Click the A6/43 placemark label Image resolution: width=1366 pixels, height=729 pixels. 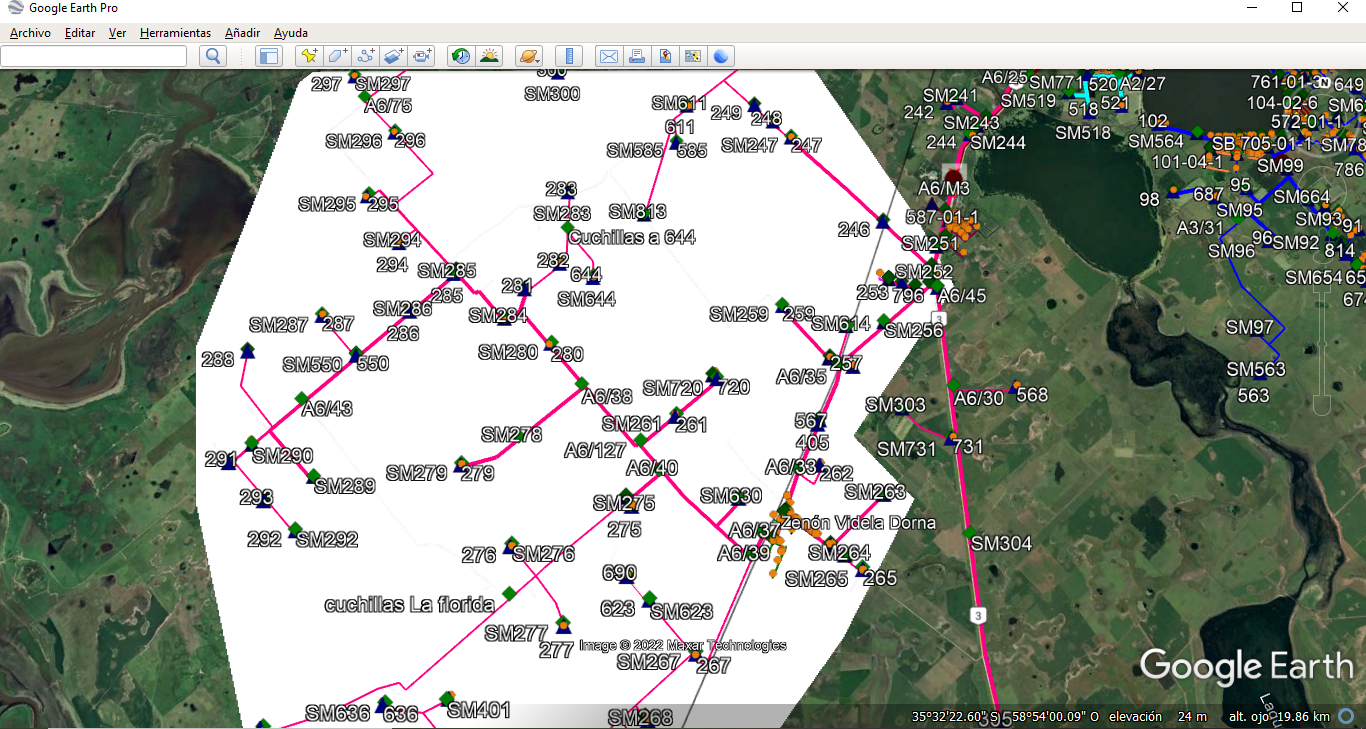(327, 408)
